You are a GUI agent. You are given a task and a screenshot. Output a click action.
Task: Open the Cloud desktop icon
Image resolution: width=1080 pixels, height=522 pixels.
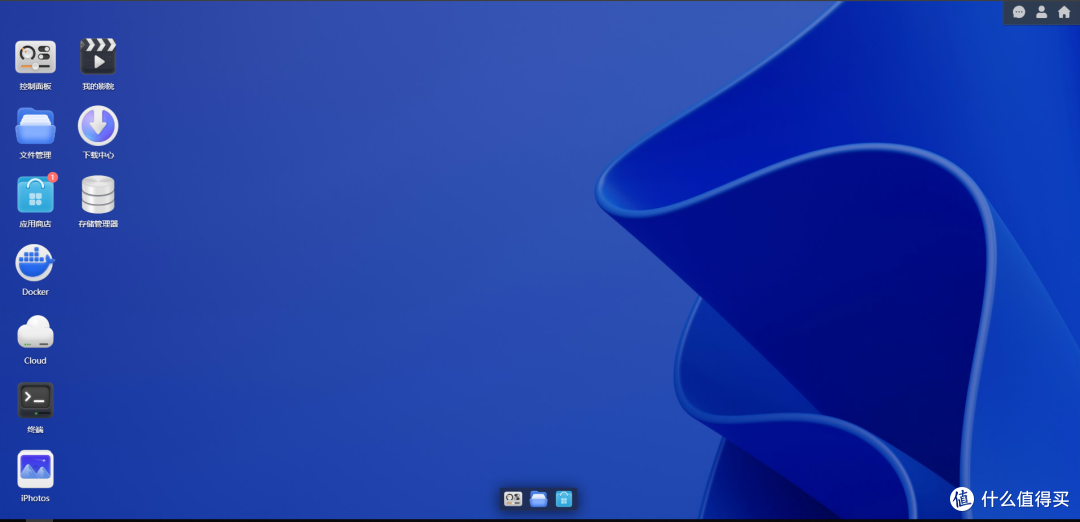tap(35, 332)
